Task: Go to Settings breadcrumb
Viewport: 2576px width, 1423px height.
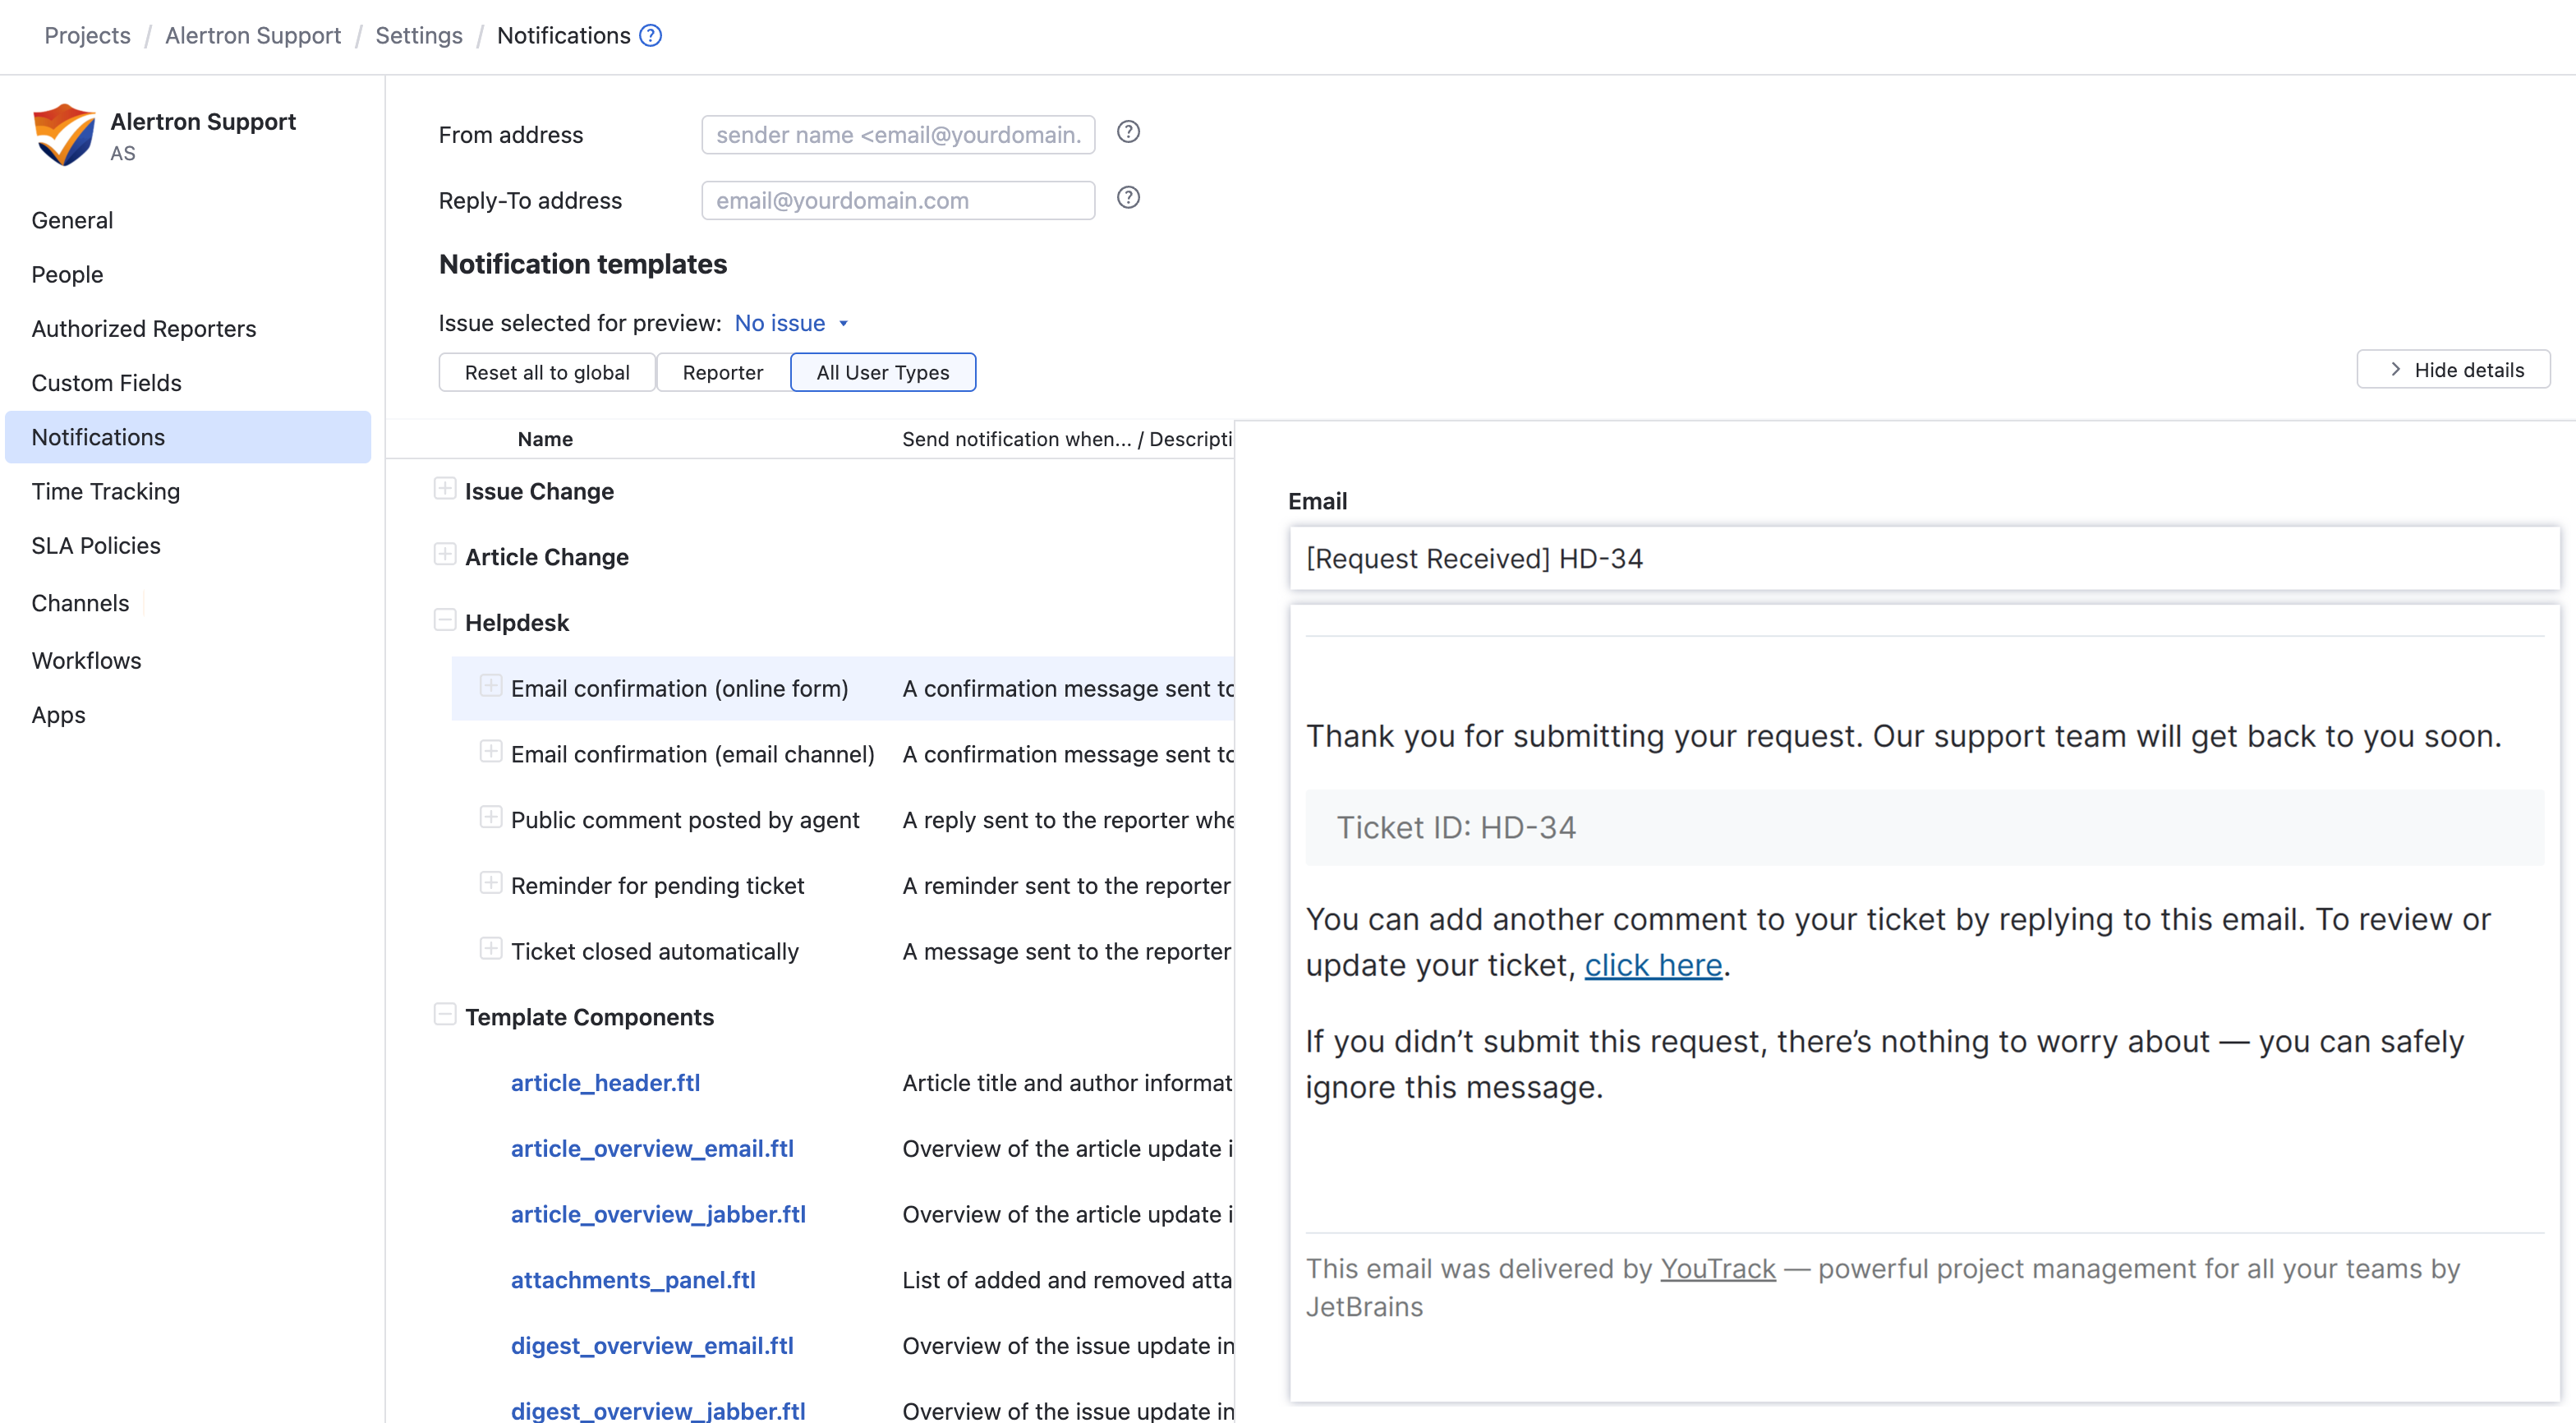Action: (x=419, y=36)
